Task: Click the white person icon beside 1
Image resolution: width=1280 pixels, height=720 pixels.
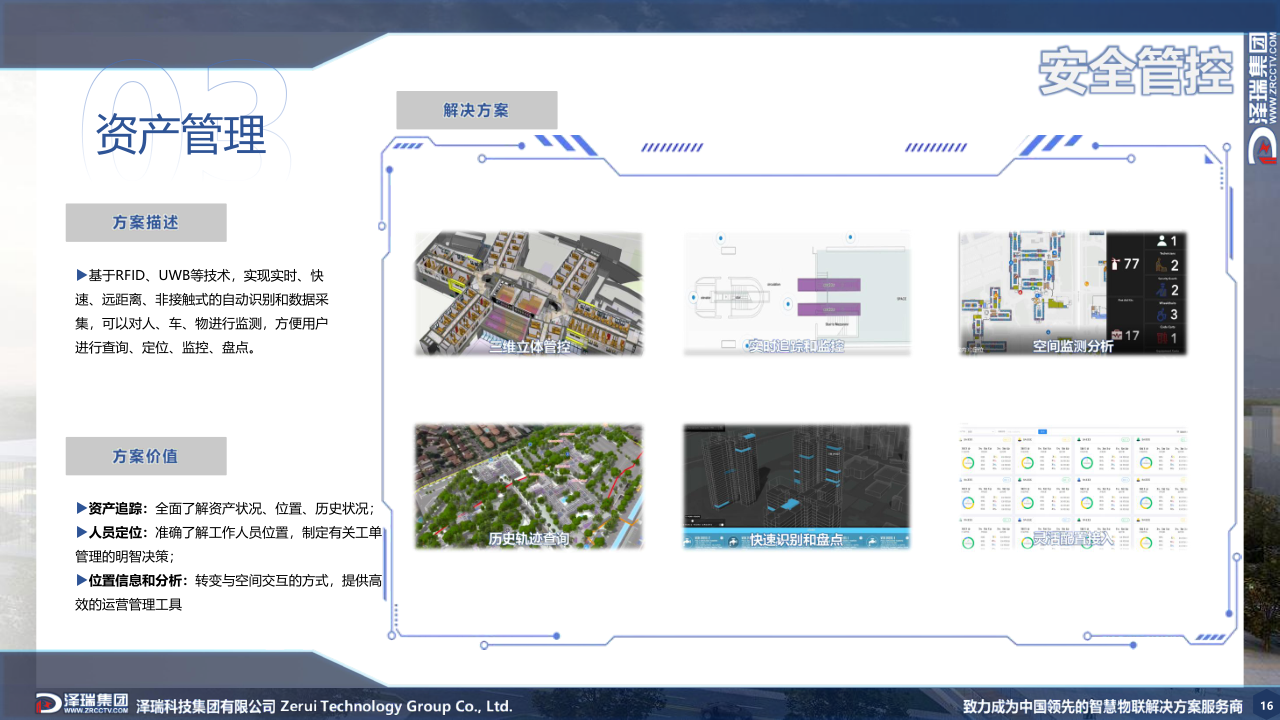Action: point(1162,241)
